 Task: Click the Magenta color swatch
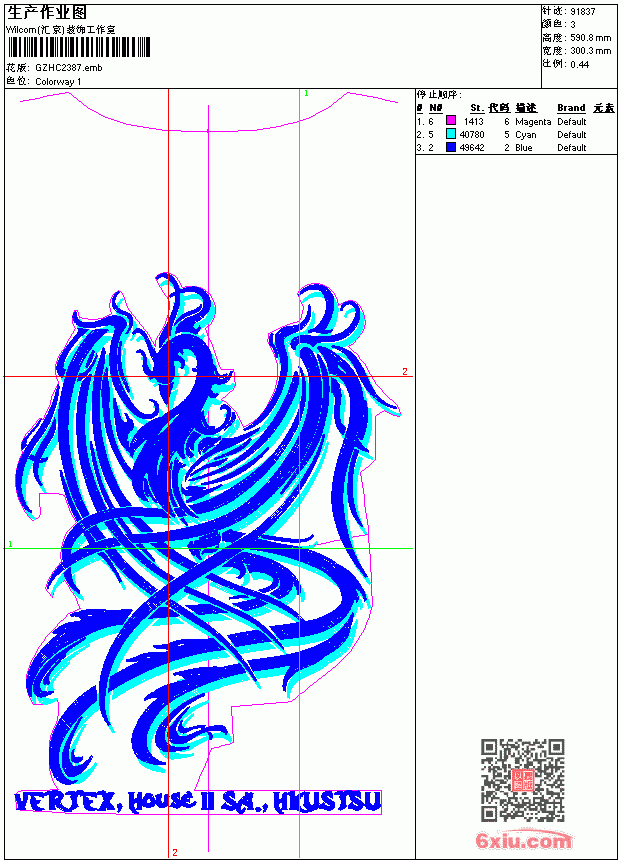point(451,121)
